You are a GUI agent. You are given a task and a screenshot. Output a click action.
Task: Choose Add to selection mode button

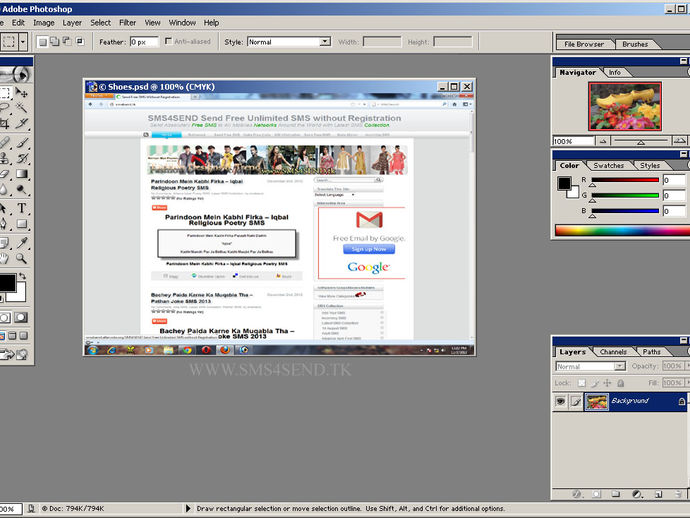point(55,41)
